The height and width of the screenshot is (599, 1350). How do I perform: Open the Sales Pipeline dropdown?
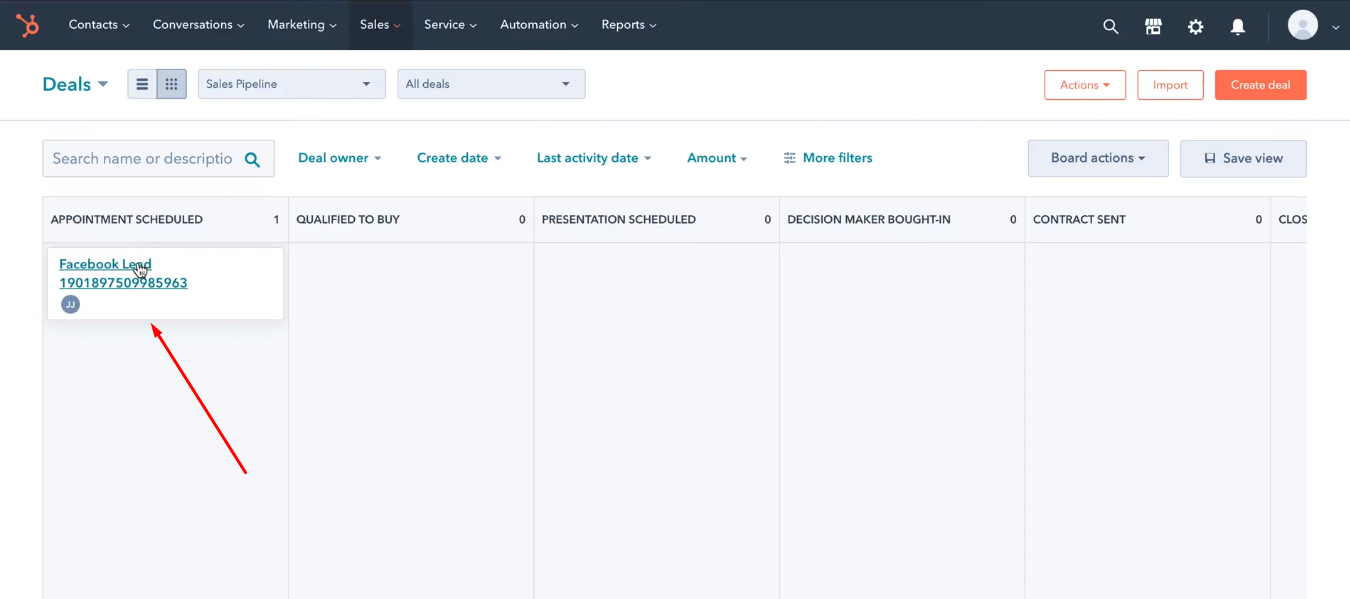[292, 84]
